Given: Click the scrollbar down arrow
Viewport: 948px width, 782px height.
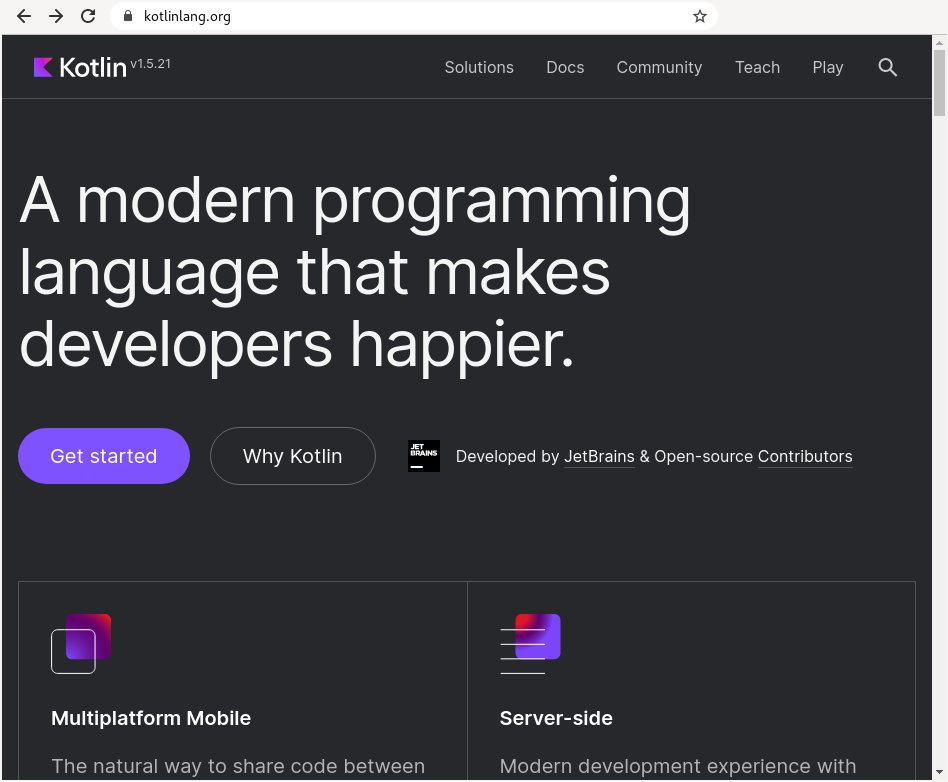Looking at the screenshot, I should pos(939,772).
